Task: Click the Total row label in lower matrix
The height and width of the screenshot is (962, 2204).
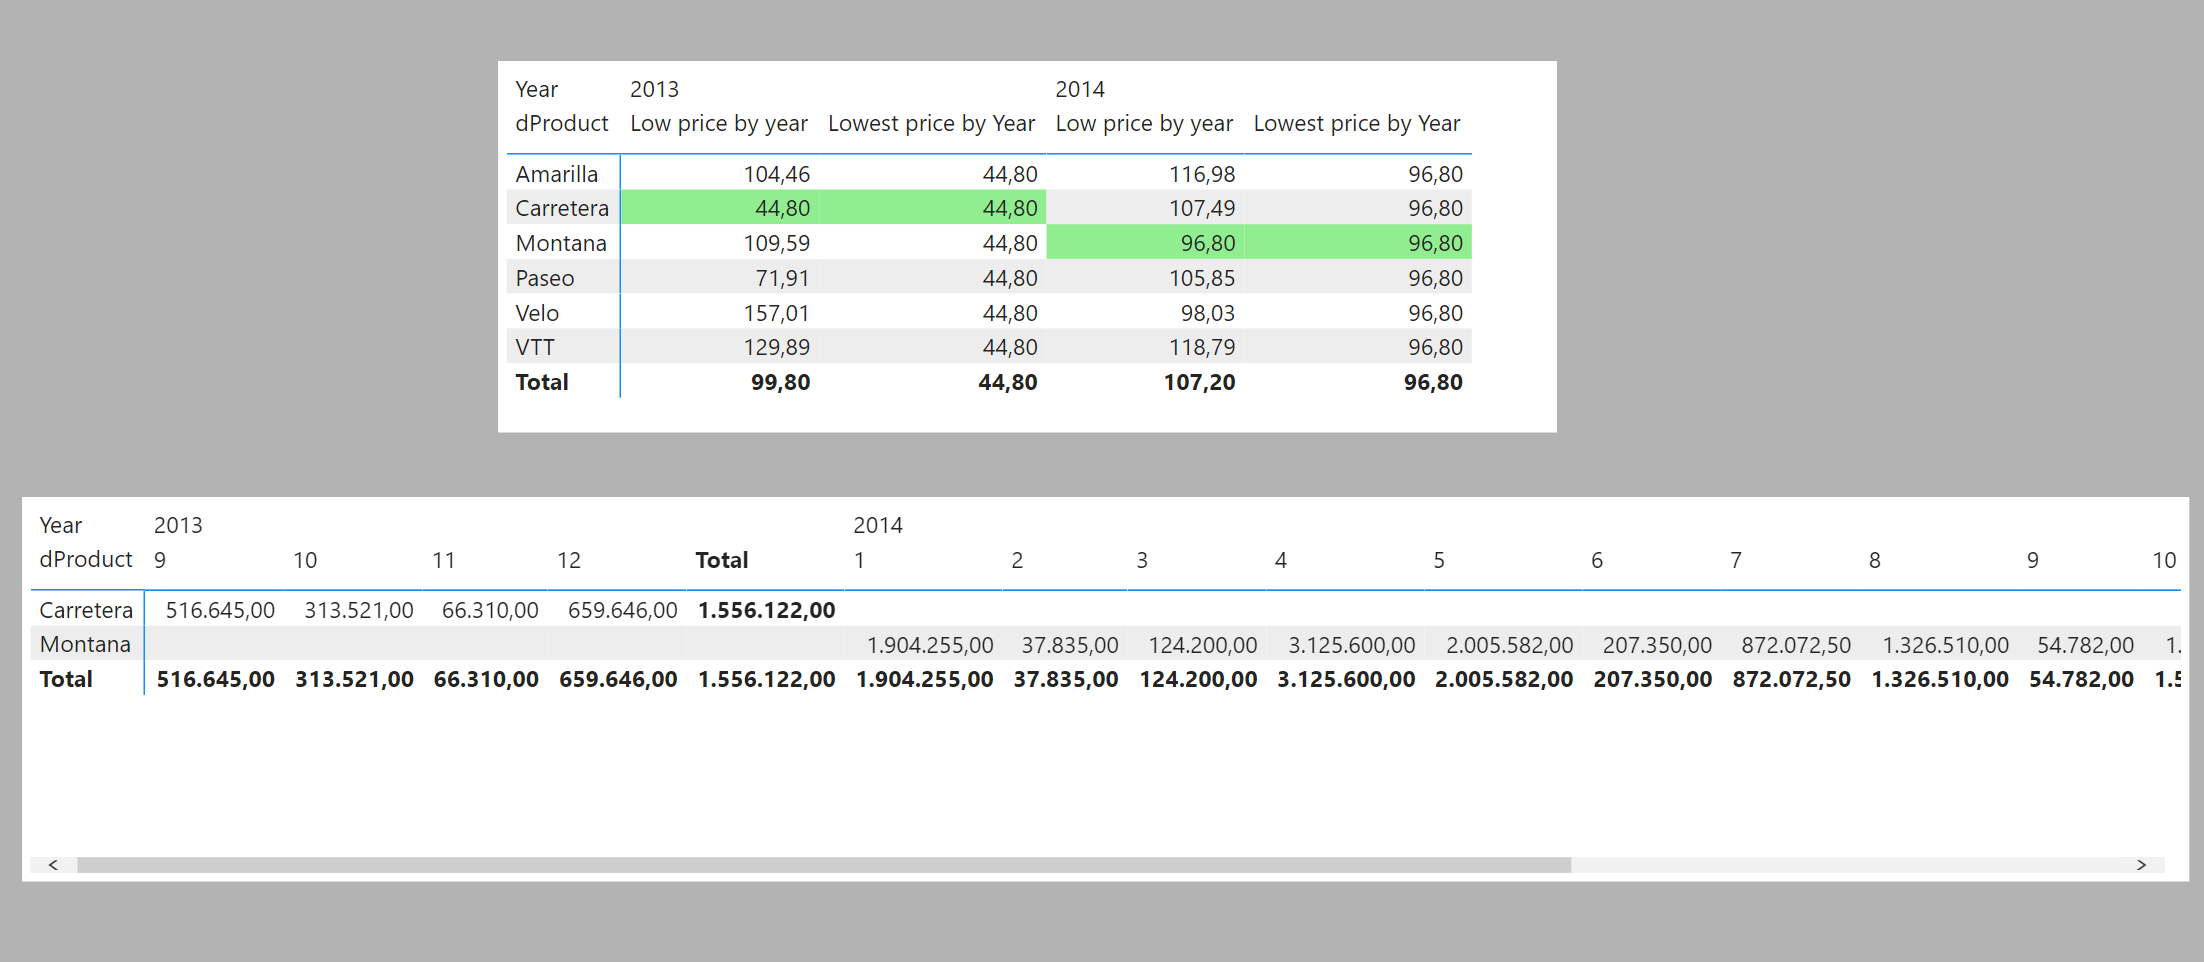Action: 66,679
